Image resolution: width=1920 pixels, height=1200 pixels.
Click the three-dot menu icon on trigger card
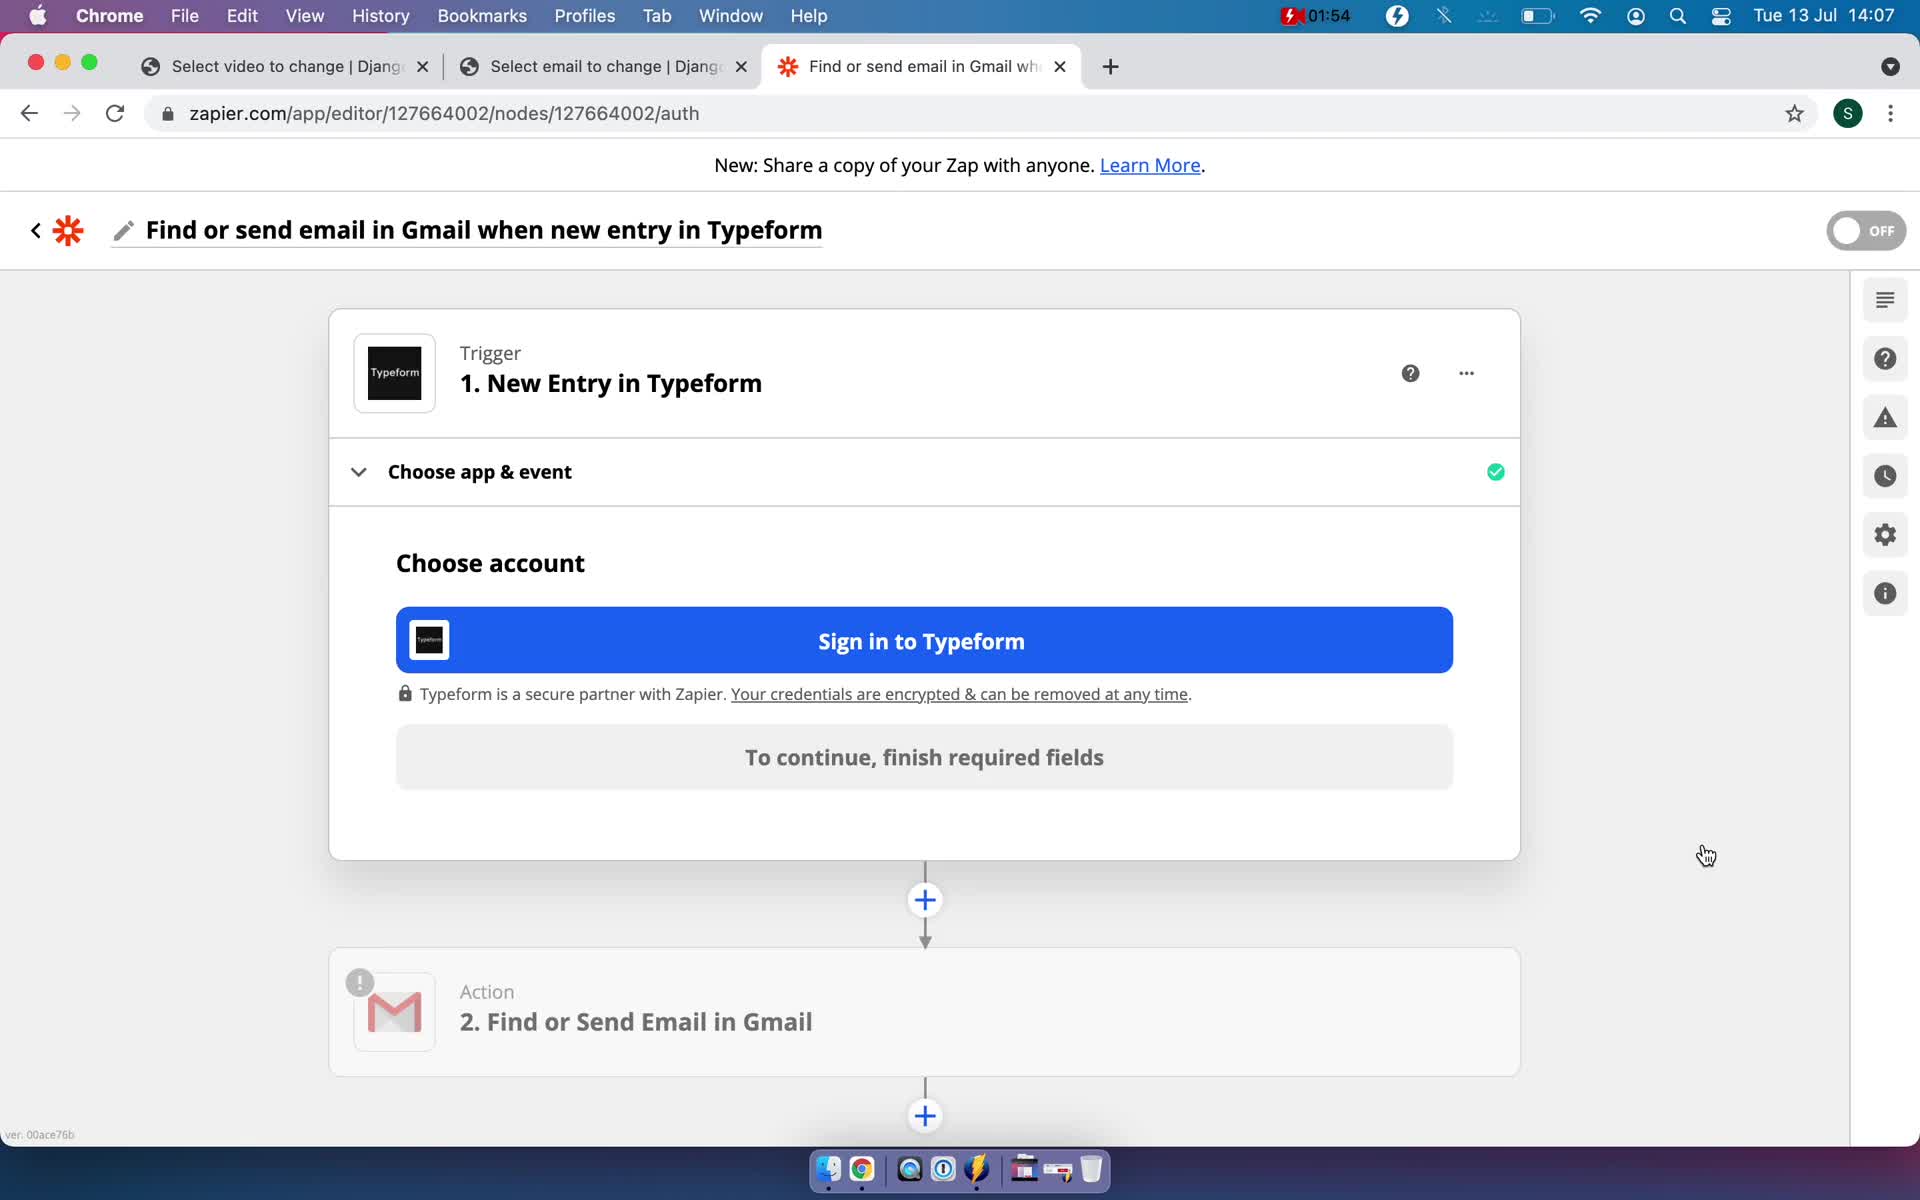tap(1467, 373)
